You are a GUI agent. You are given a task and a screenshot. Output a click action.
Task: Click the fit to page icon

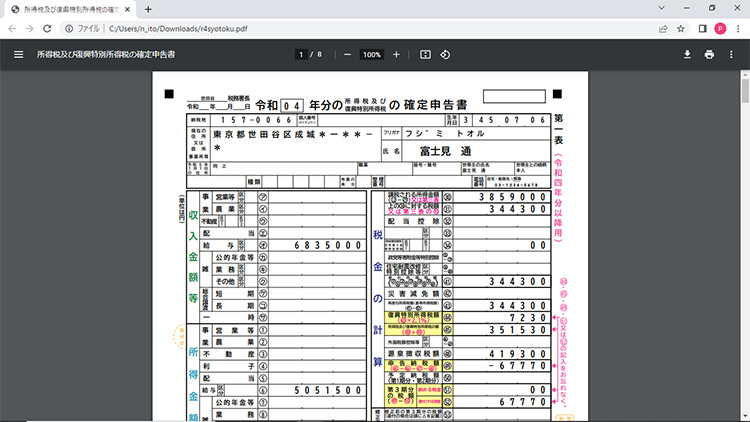[x=425, y=54]
